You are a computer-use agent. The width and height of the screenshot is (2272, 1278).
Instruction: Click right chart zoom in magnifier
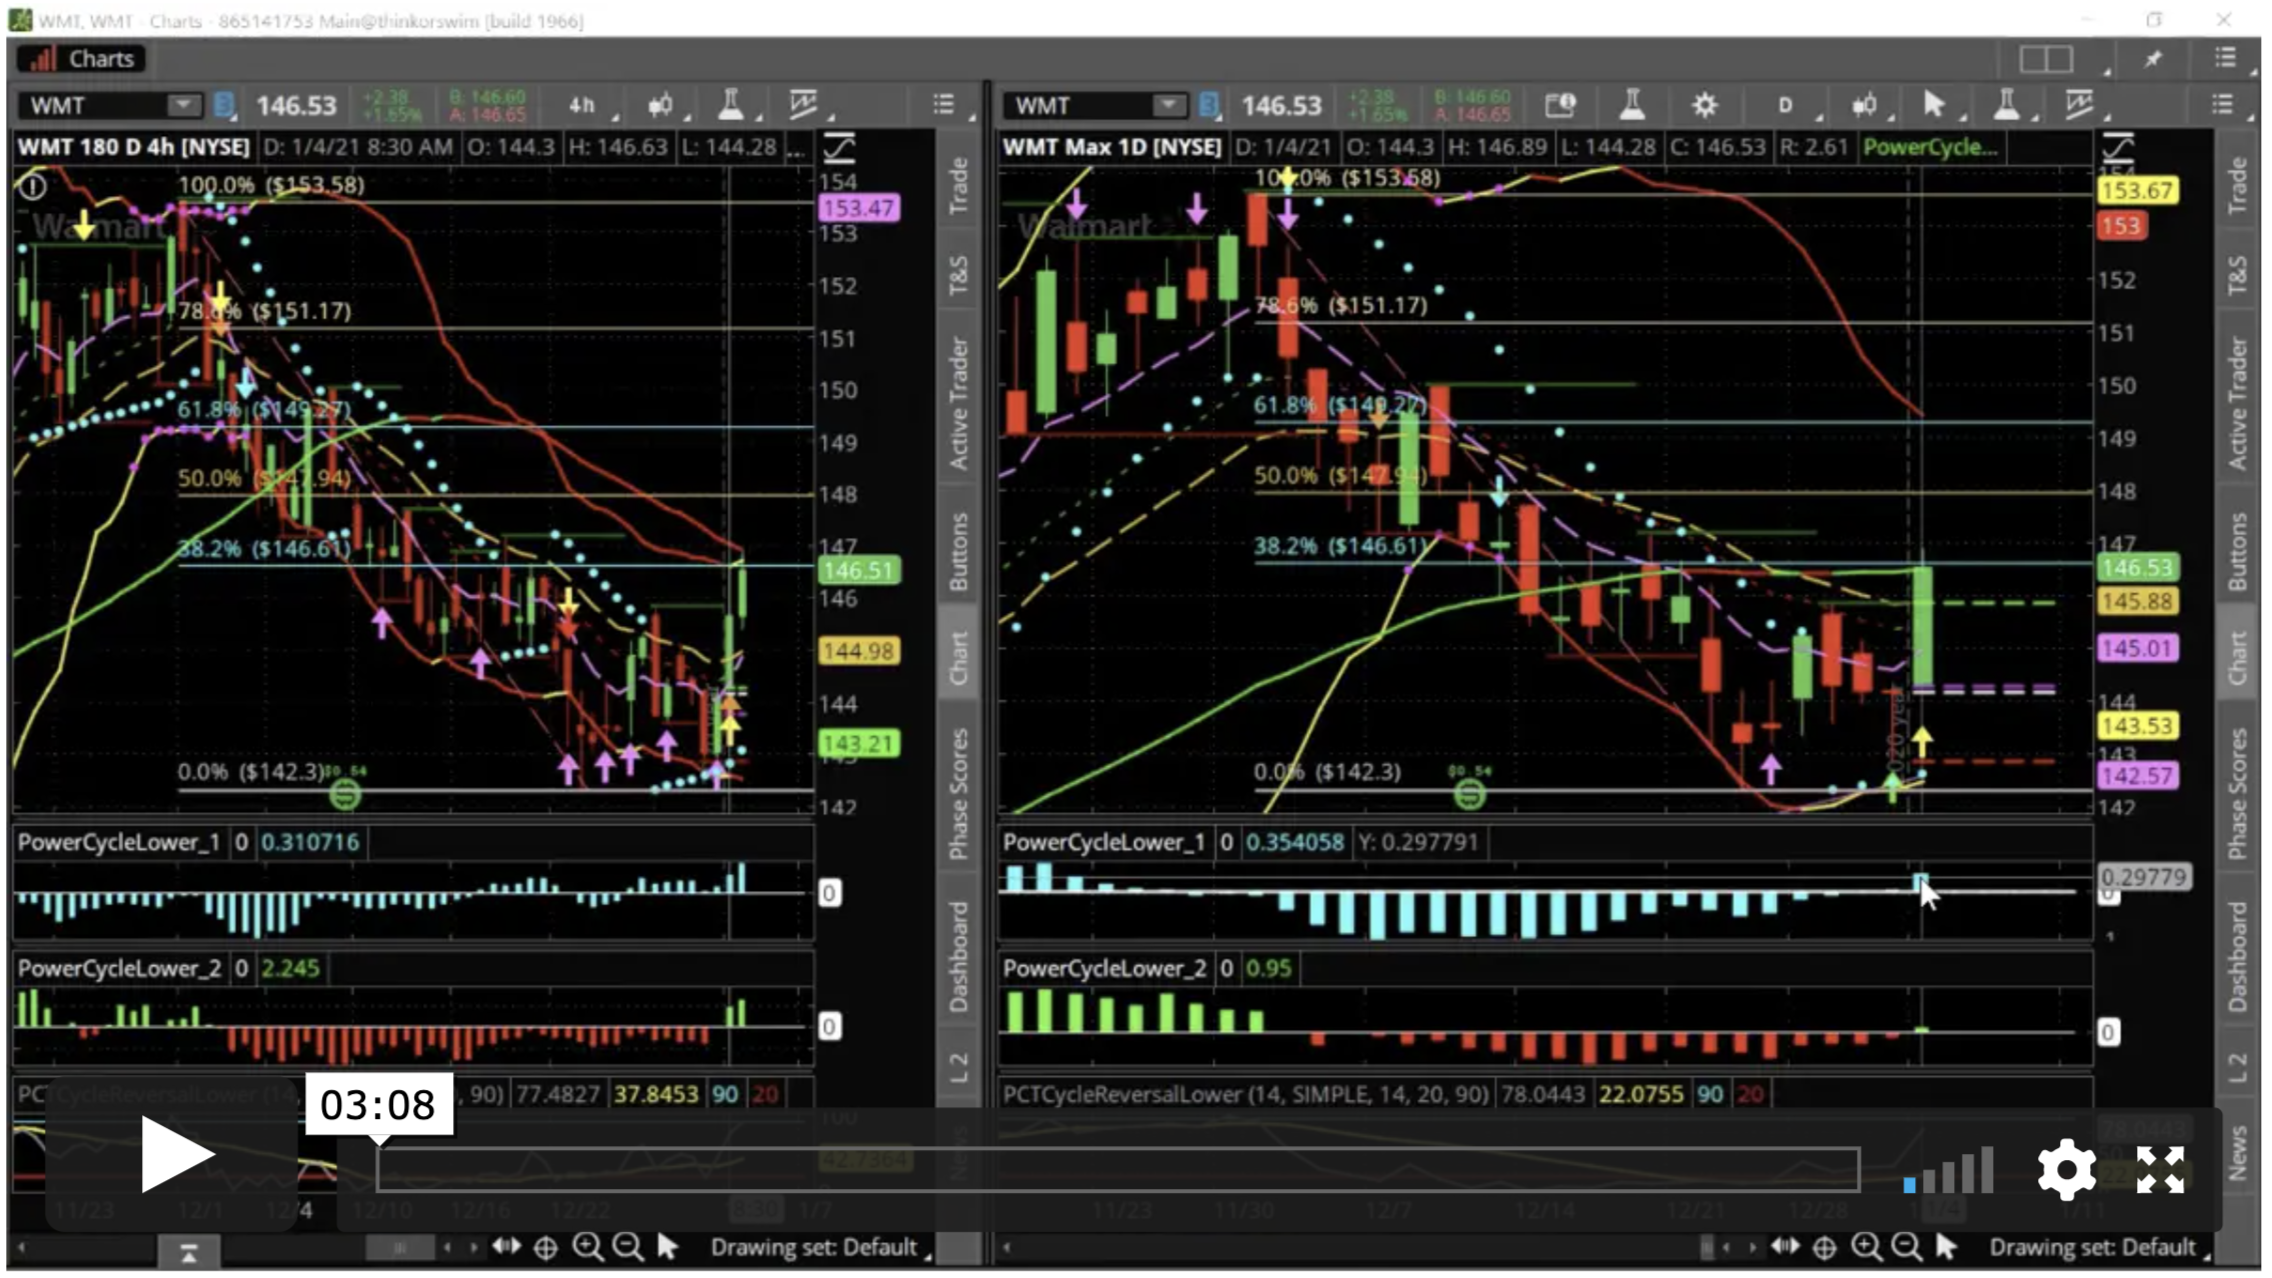tap(1865, 1247)
